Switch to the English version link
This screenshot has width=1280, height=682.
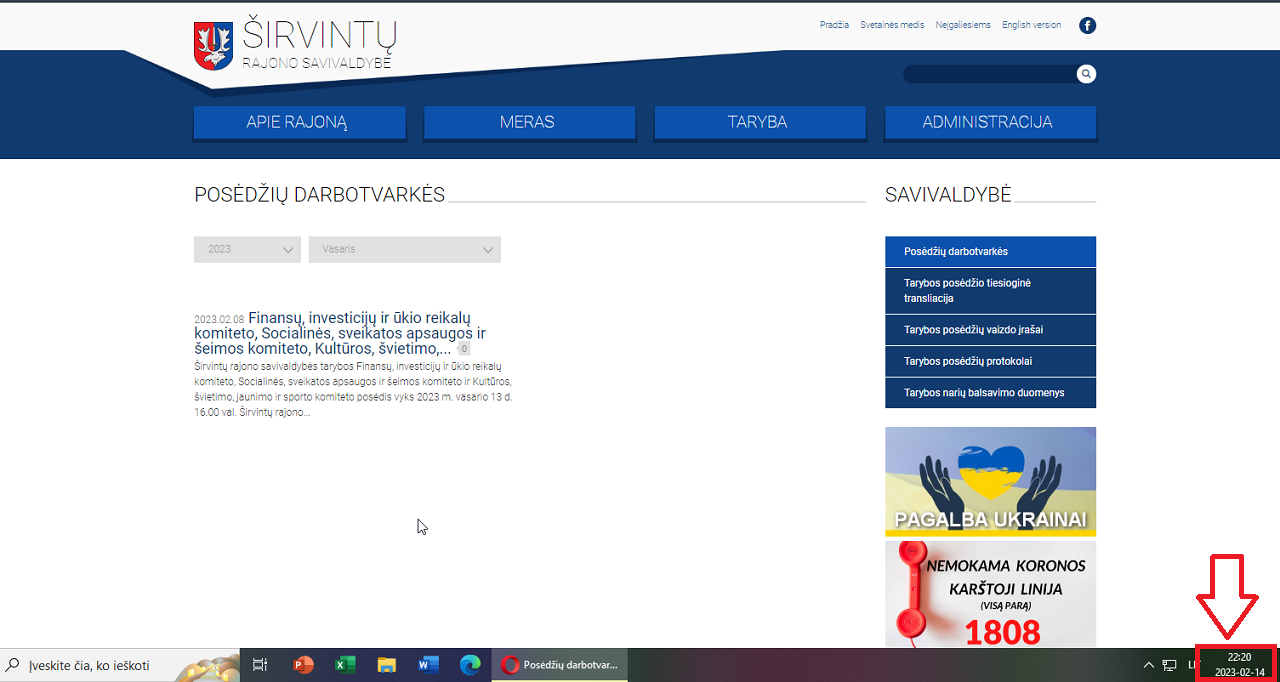[x=1031, y=25]
